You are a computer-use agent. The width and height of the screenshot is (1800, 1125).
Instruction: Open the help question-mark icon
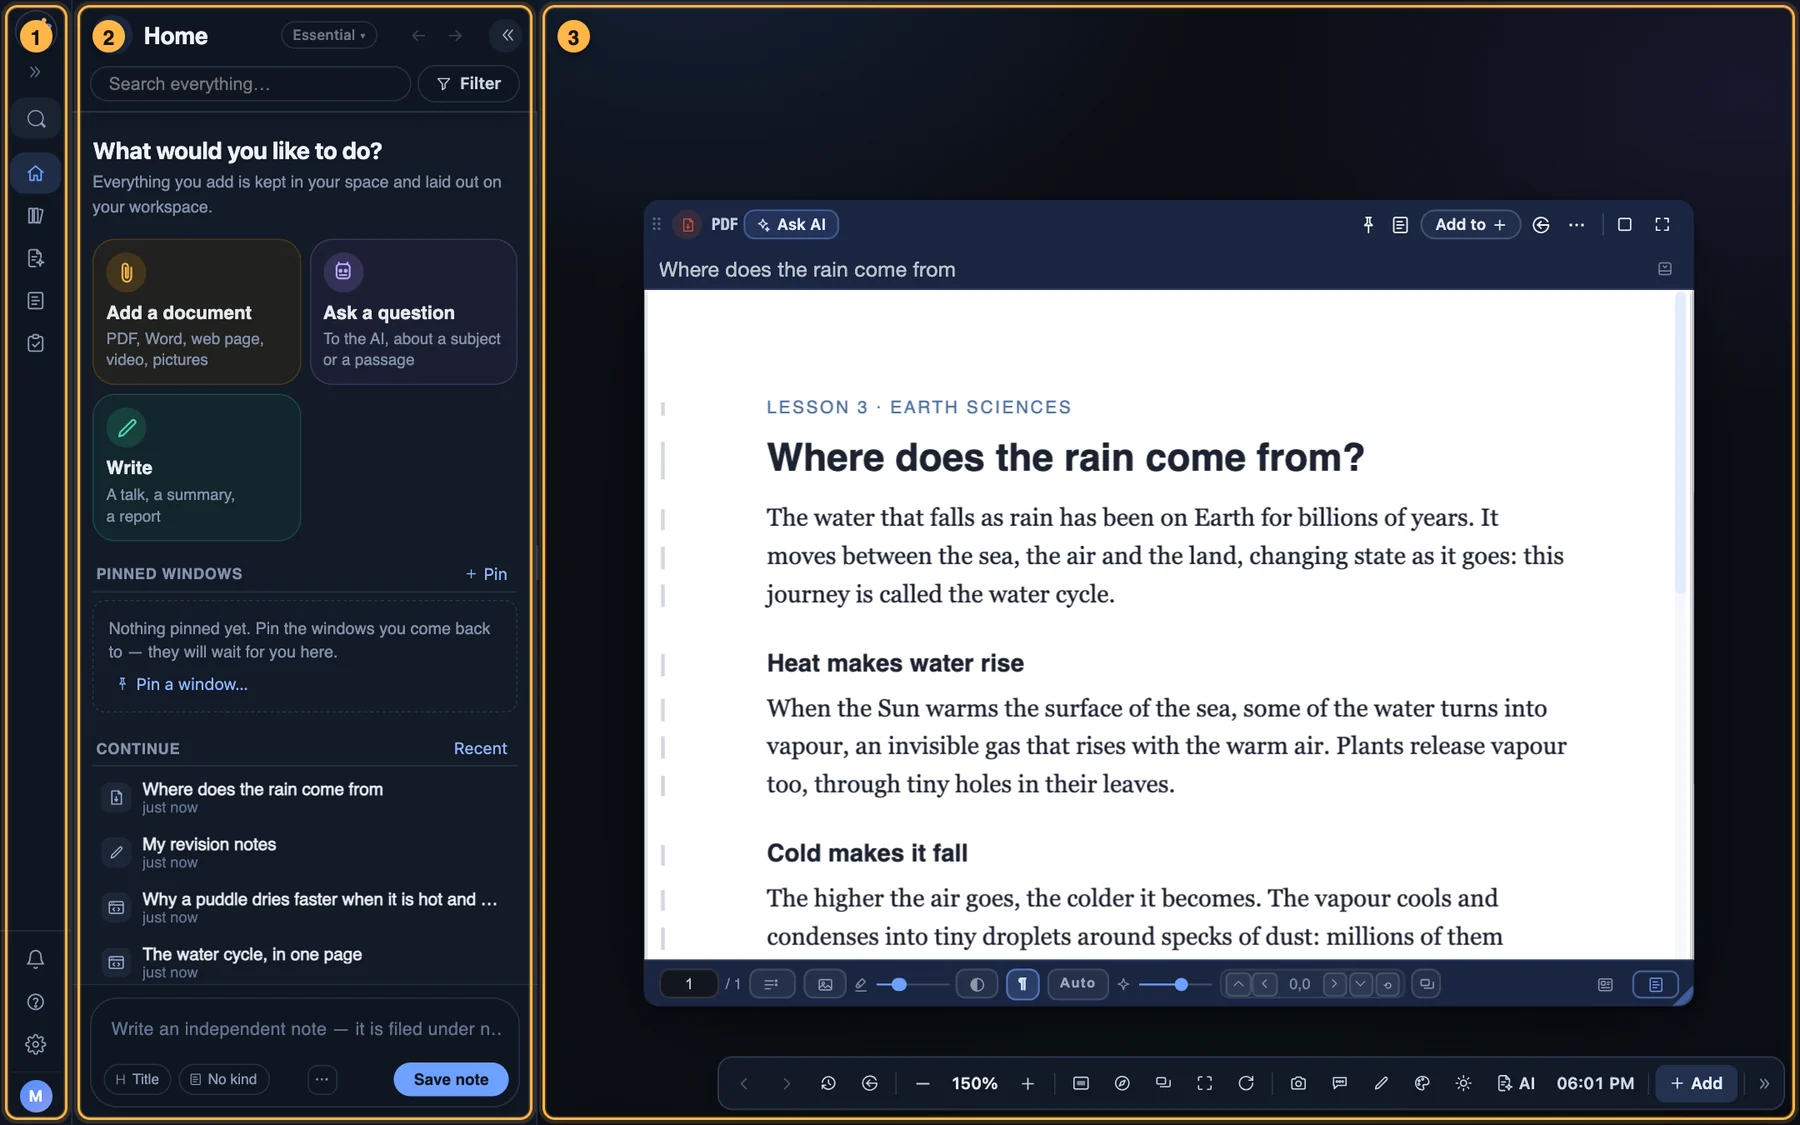click(36, 1002)
